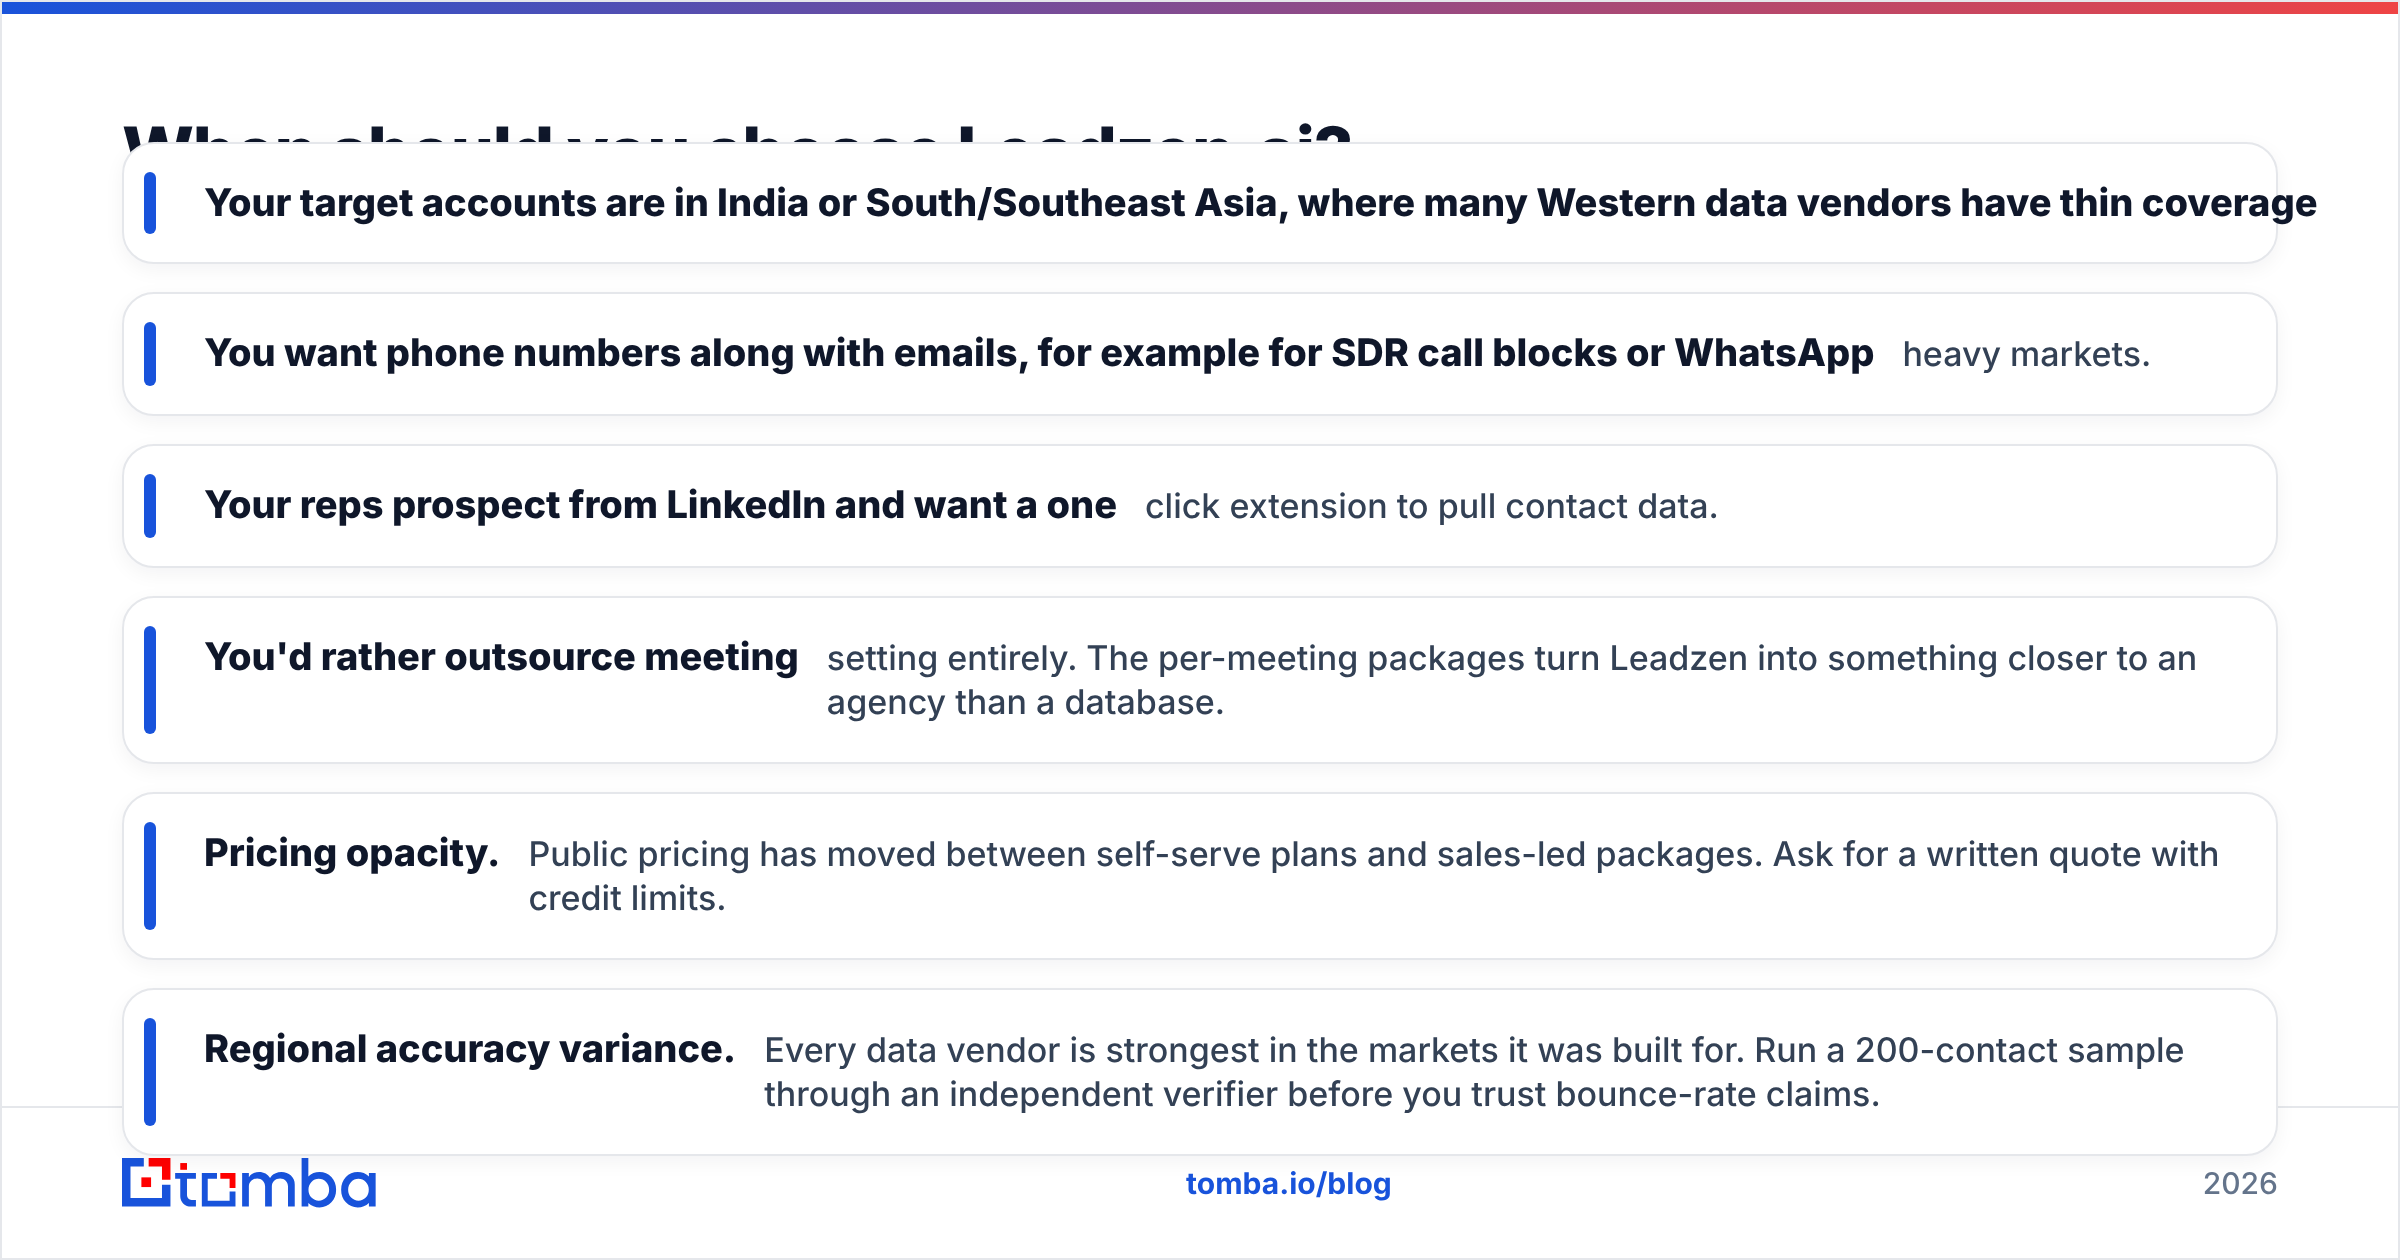Select the Pricing opacity card

(x=1200, y=876)
